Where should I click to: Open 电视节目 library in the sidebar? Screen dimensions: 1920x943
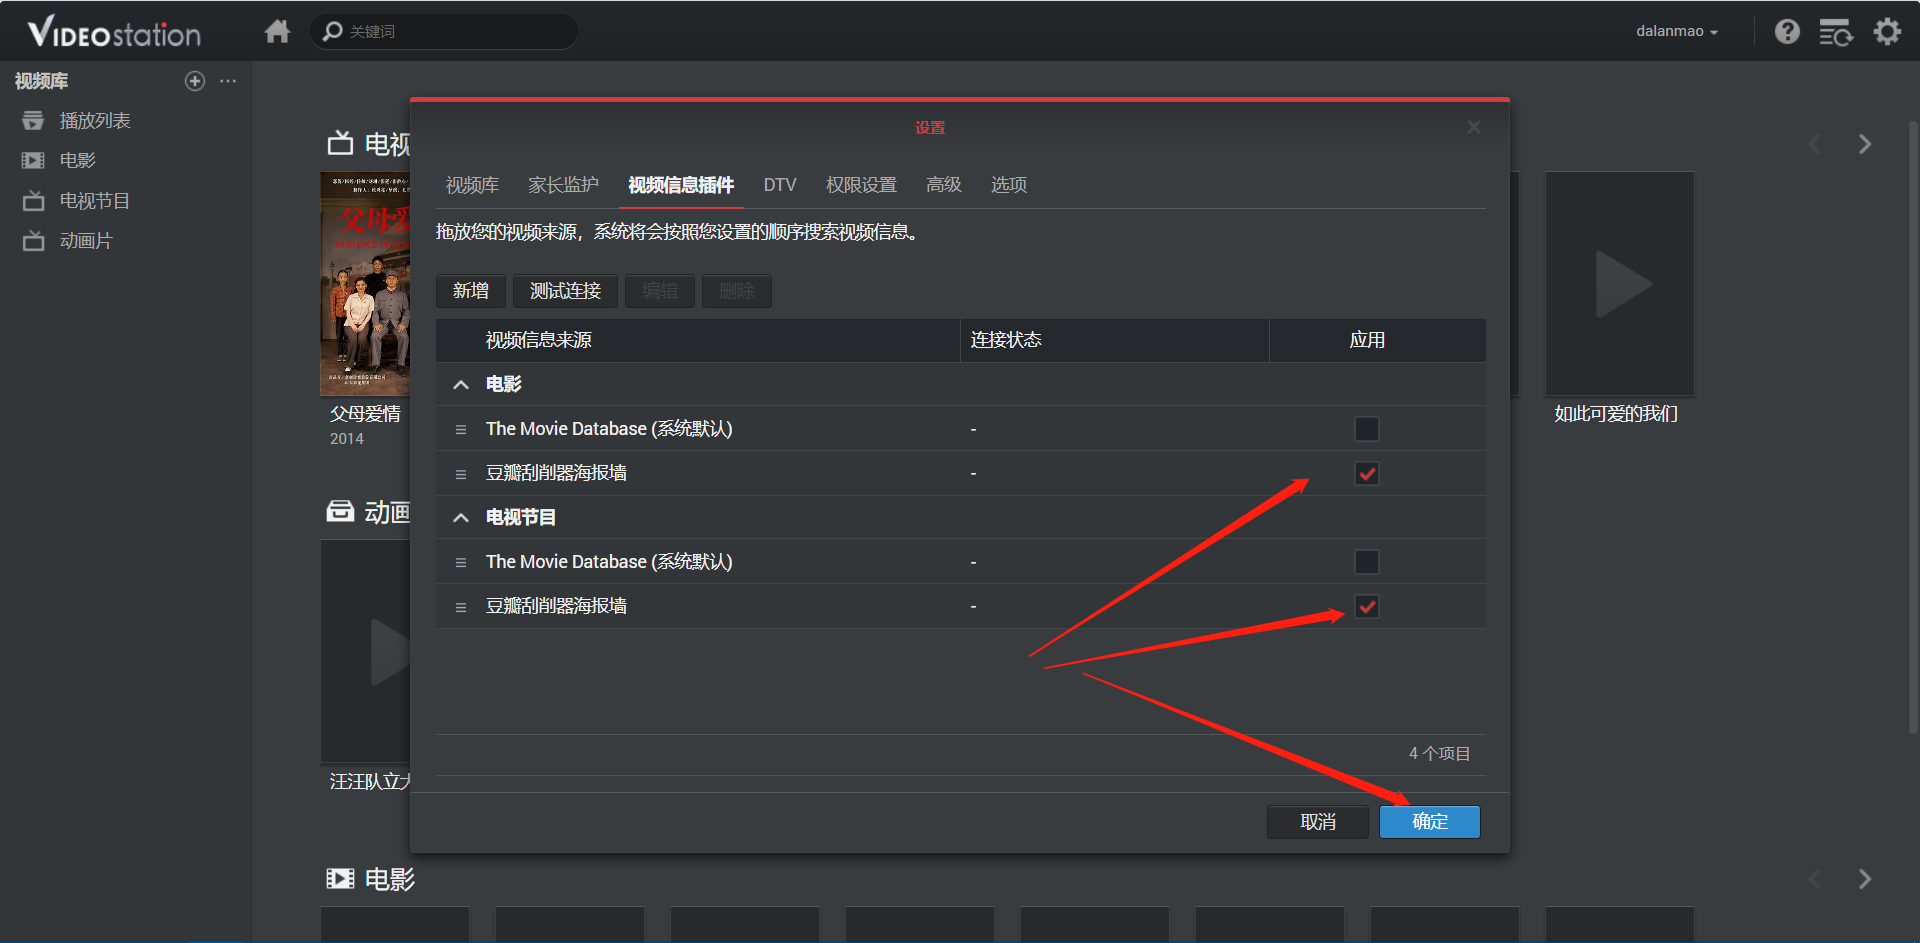[x=95, y=201]
